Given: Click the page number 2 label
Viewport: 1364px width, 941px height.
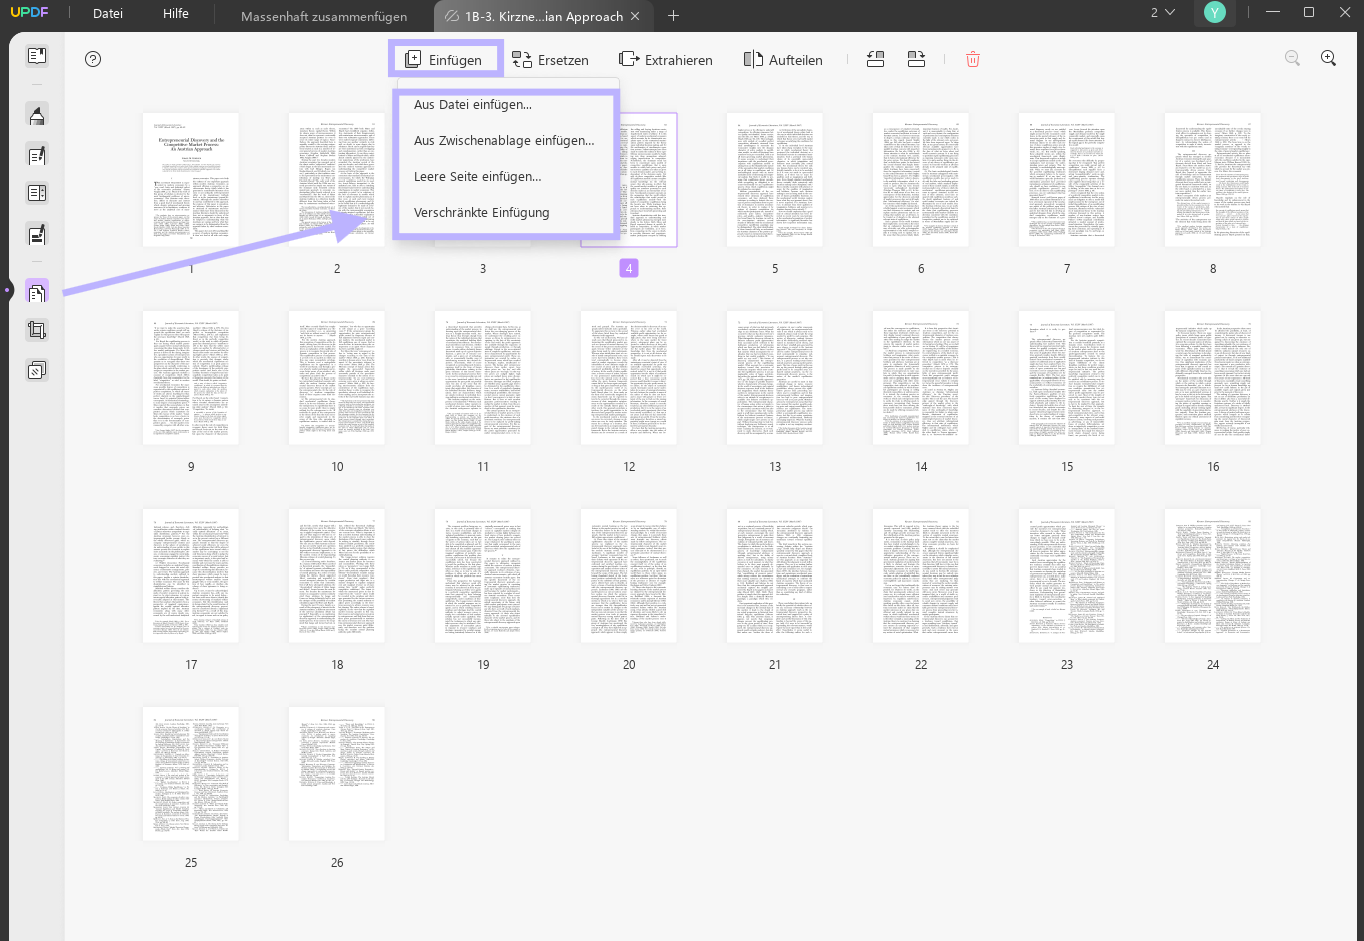Looking at the screenshot, I should (337, 268).
